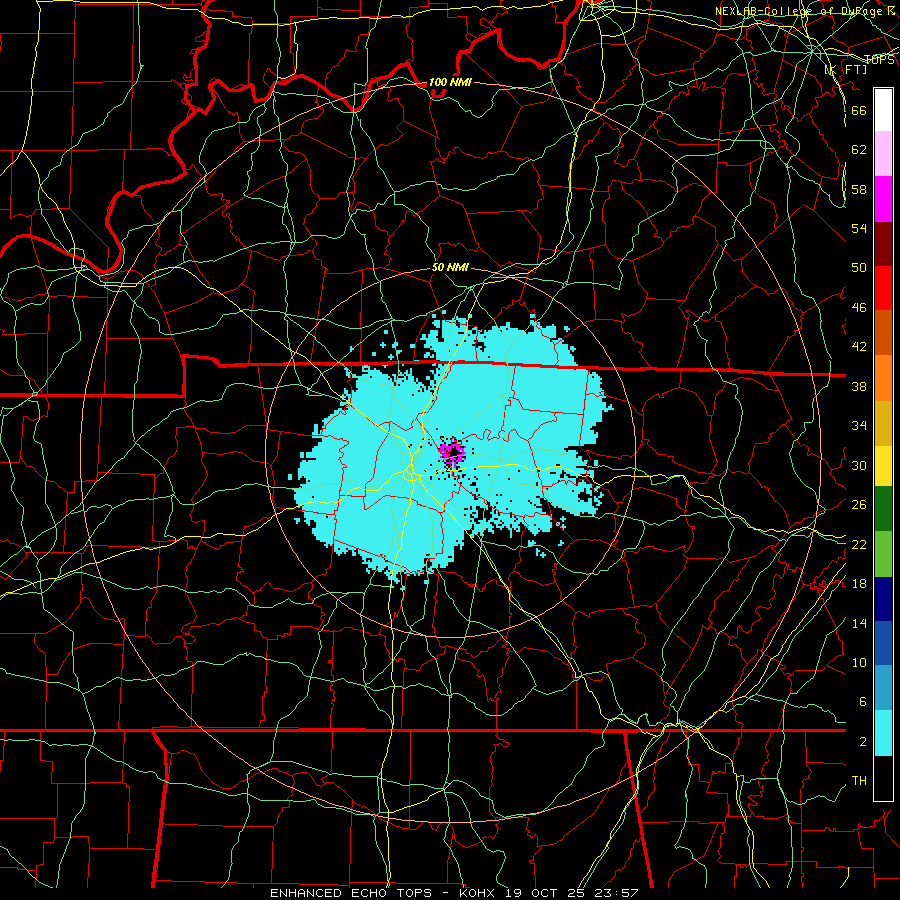Click the dark red (maroon) legend swatch
This screenshot has width=900, height=900.
click(883, 244)
